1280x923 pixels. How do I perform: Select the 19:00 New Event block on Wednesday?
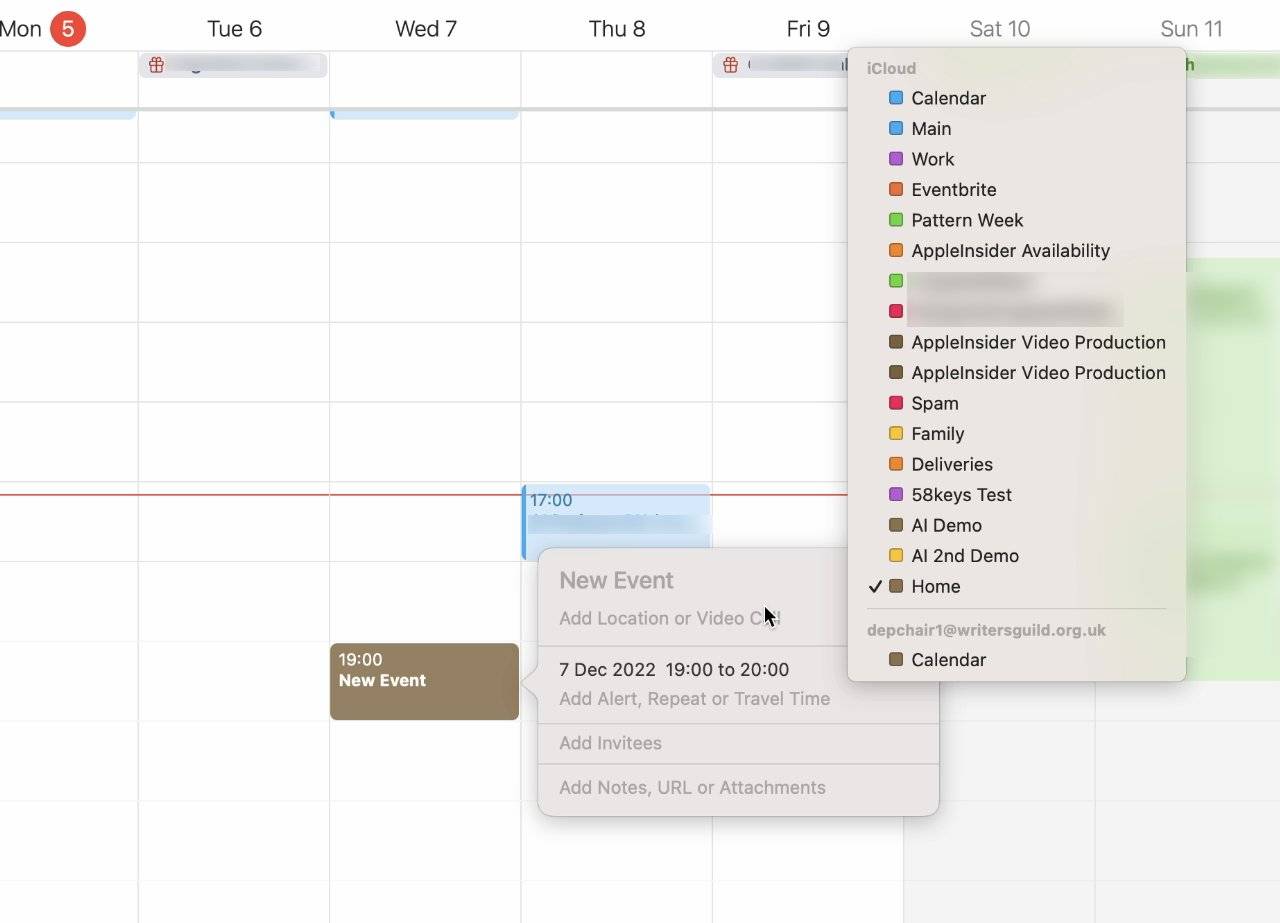(x=423, y=681)
